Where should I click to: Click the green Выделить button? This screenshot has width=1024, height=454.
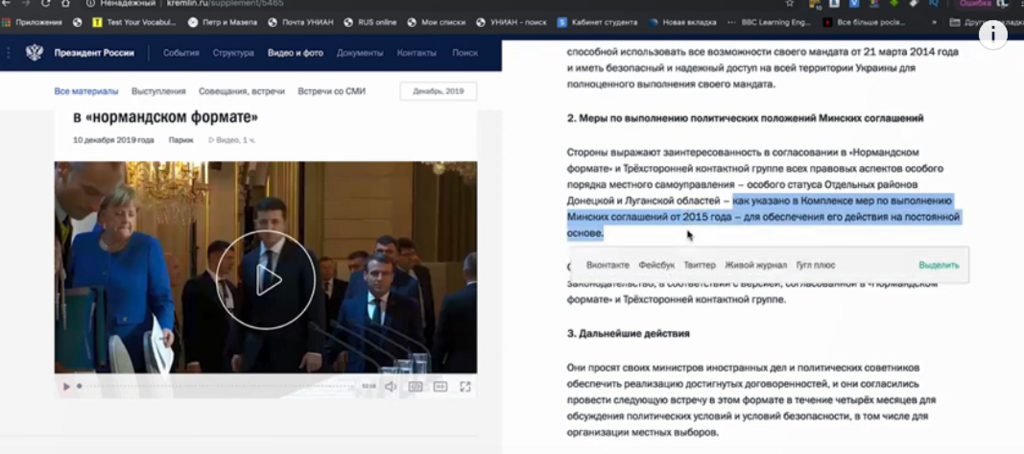[939, 265]
